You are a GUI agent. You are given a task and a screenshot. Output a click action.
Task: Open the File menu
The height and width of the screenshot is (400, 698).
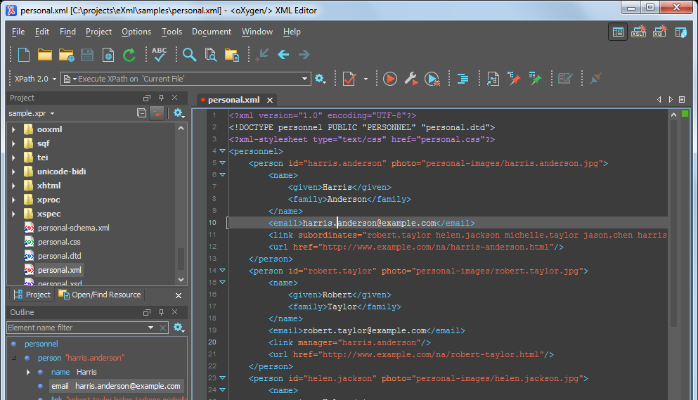[x=18, y=32]
